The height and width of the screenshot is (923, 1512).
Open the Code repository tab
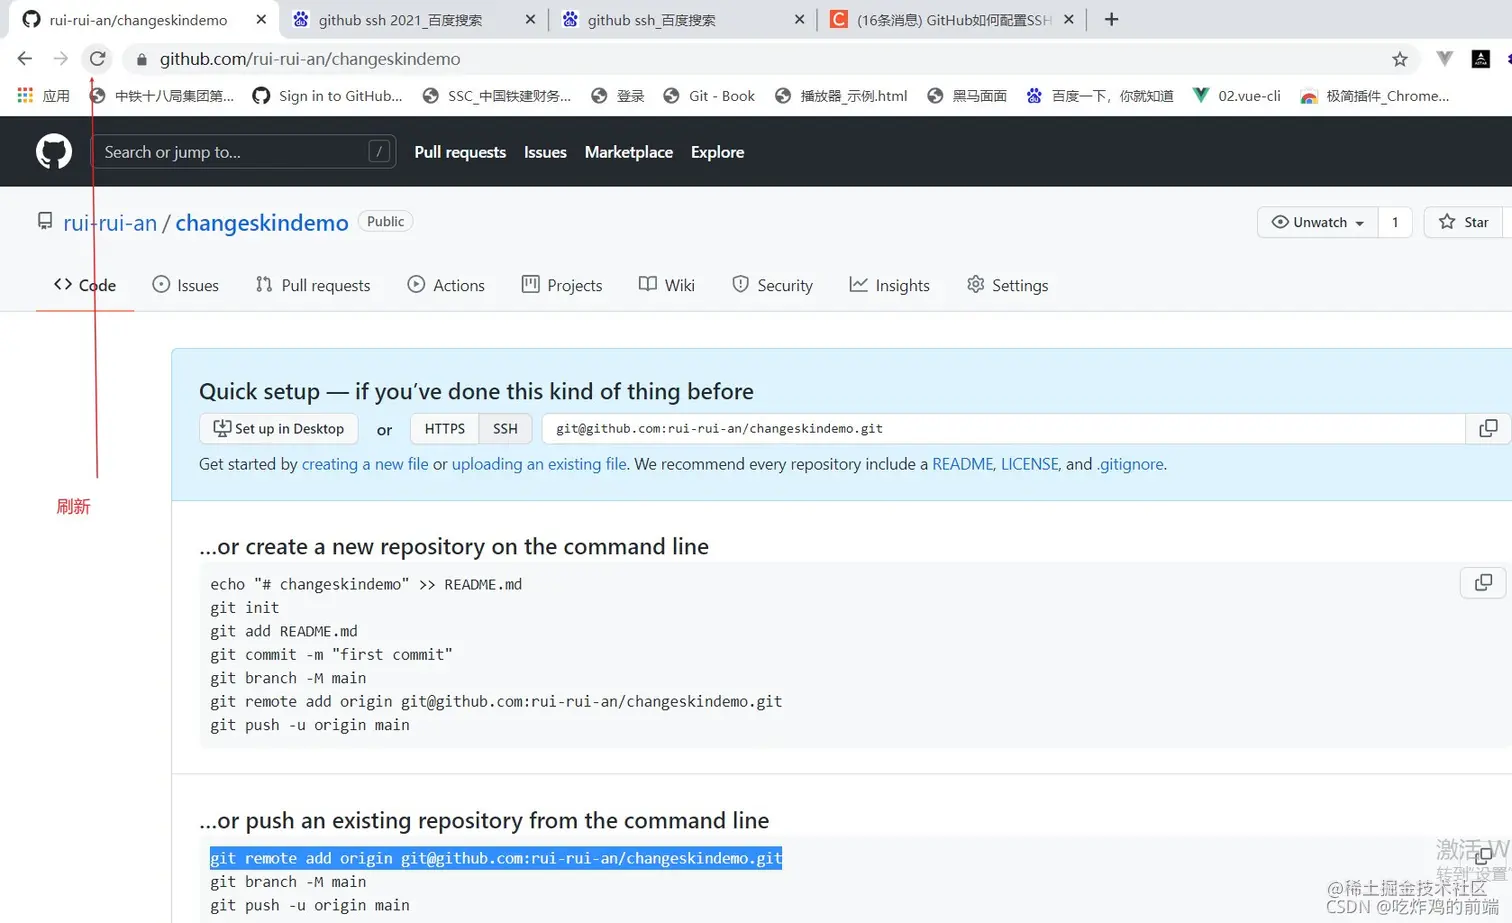pos(85,285)
